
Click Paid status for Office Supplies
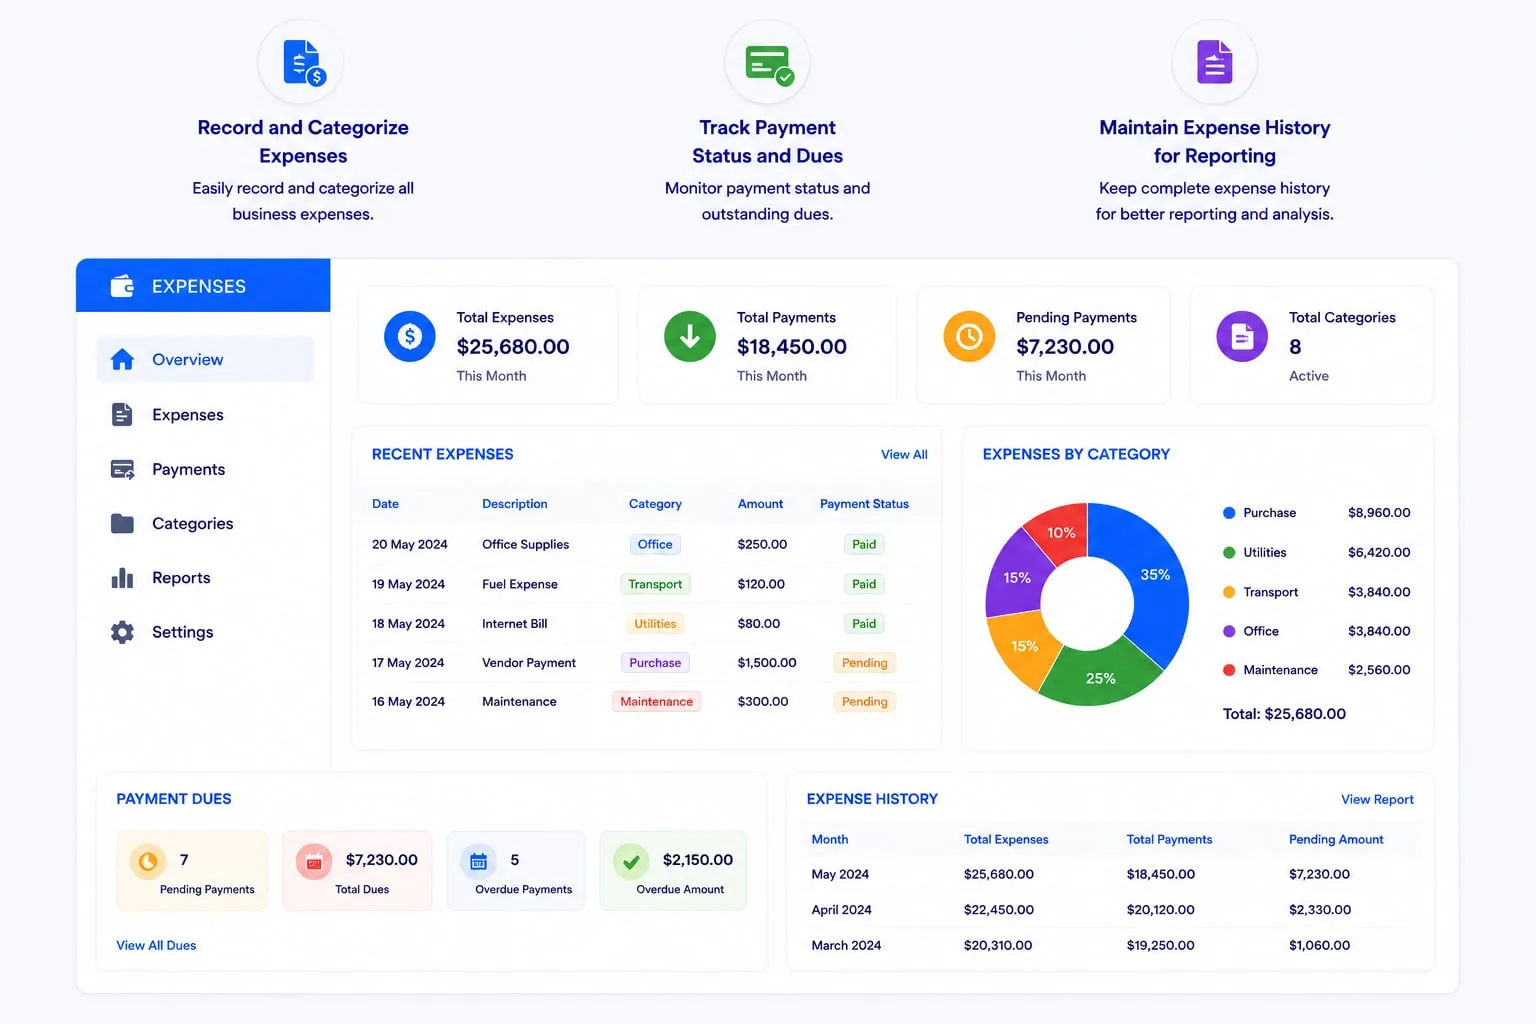tap(864, 544)
